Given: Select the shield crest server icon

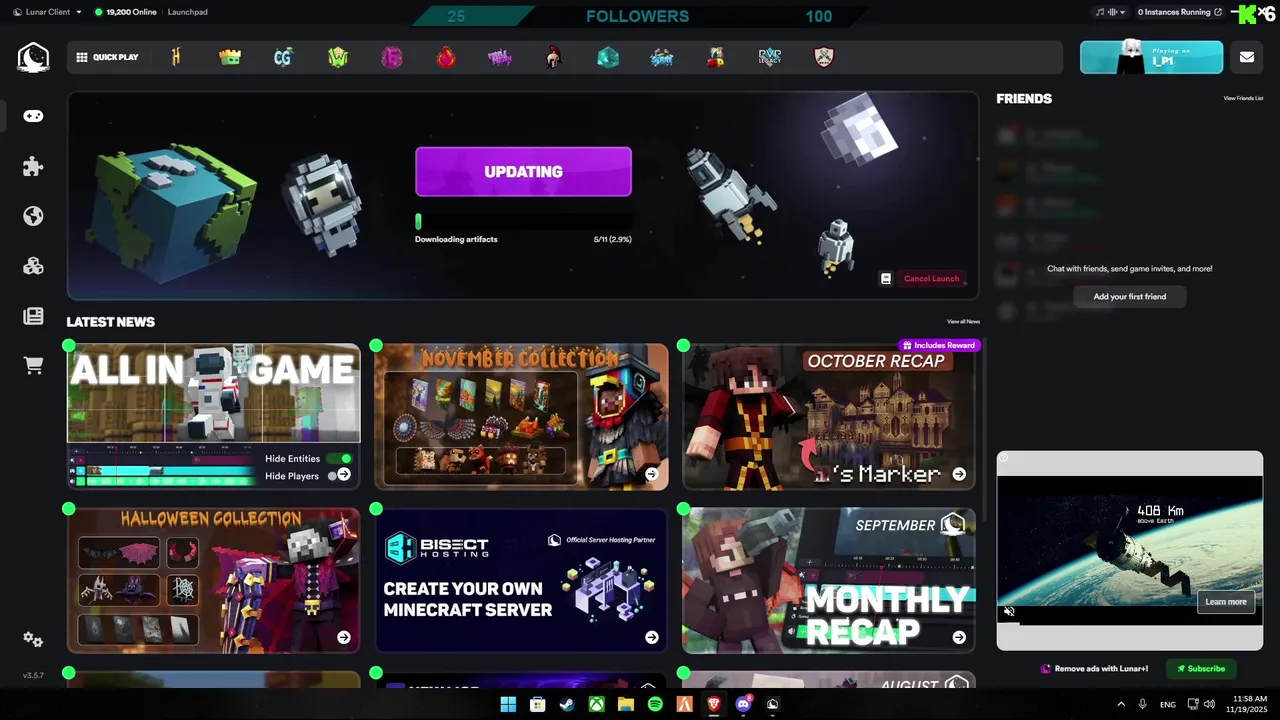Looking at the screenshot, I should coord(823,57).
